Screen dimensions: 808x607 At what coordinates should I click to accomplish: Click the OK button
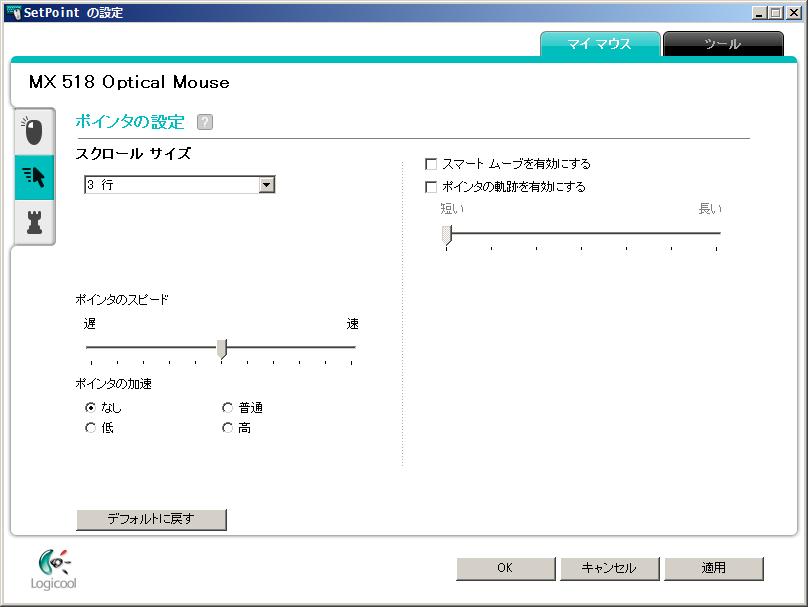(505, 568)
